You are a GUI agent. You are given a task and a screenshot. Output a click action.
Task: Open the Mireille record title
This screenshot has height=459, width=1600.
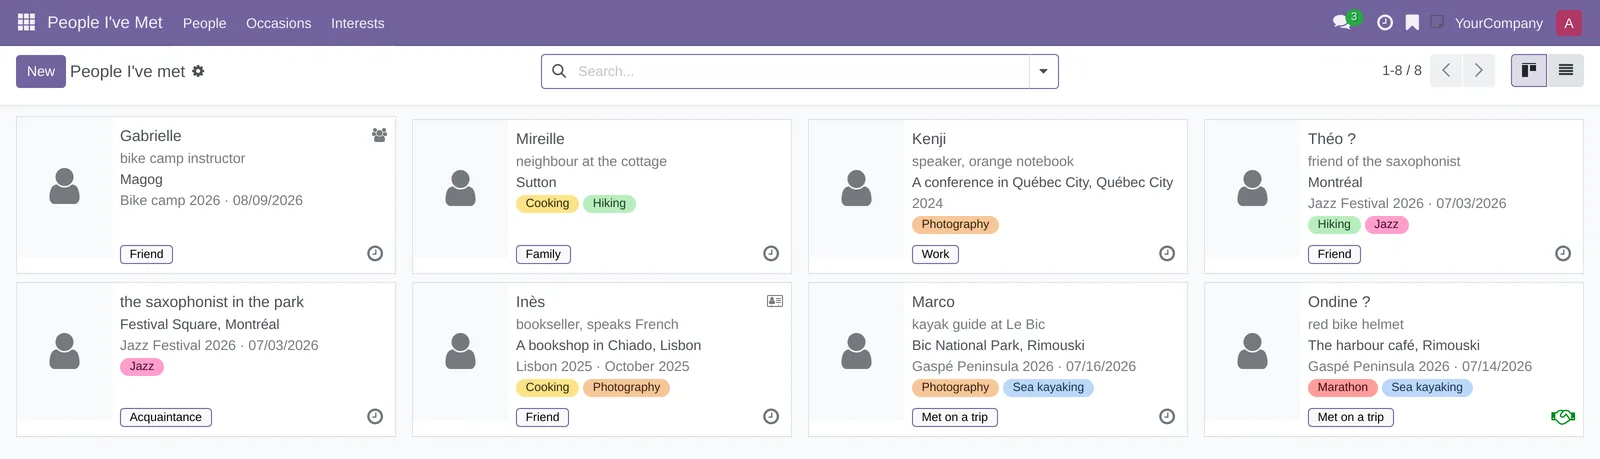pyautogui.click(x=540, y=139)
